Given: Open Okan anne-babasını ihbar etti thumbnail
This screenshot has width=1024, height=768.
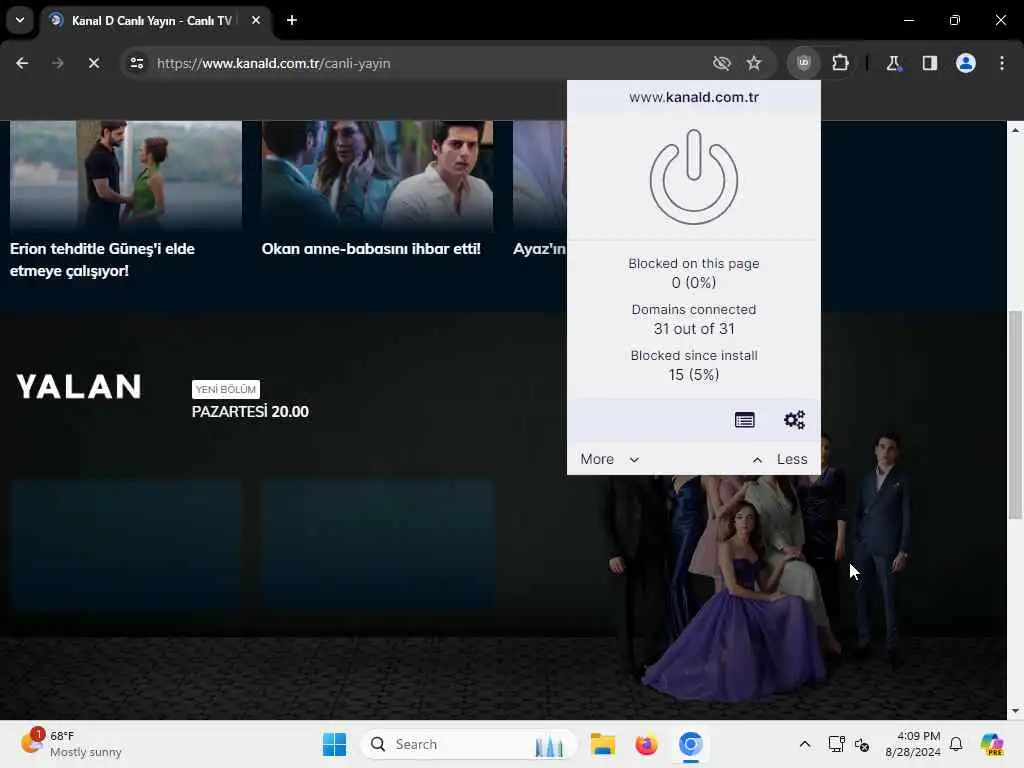Looking at the screenshot, I should click(377, 175).
